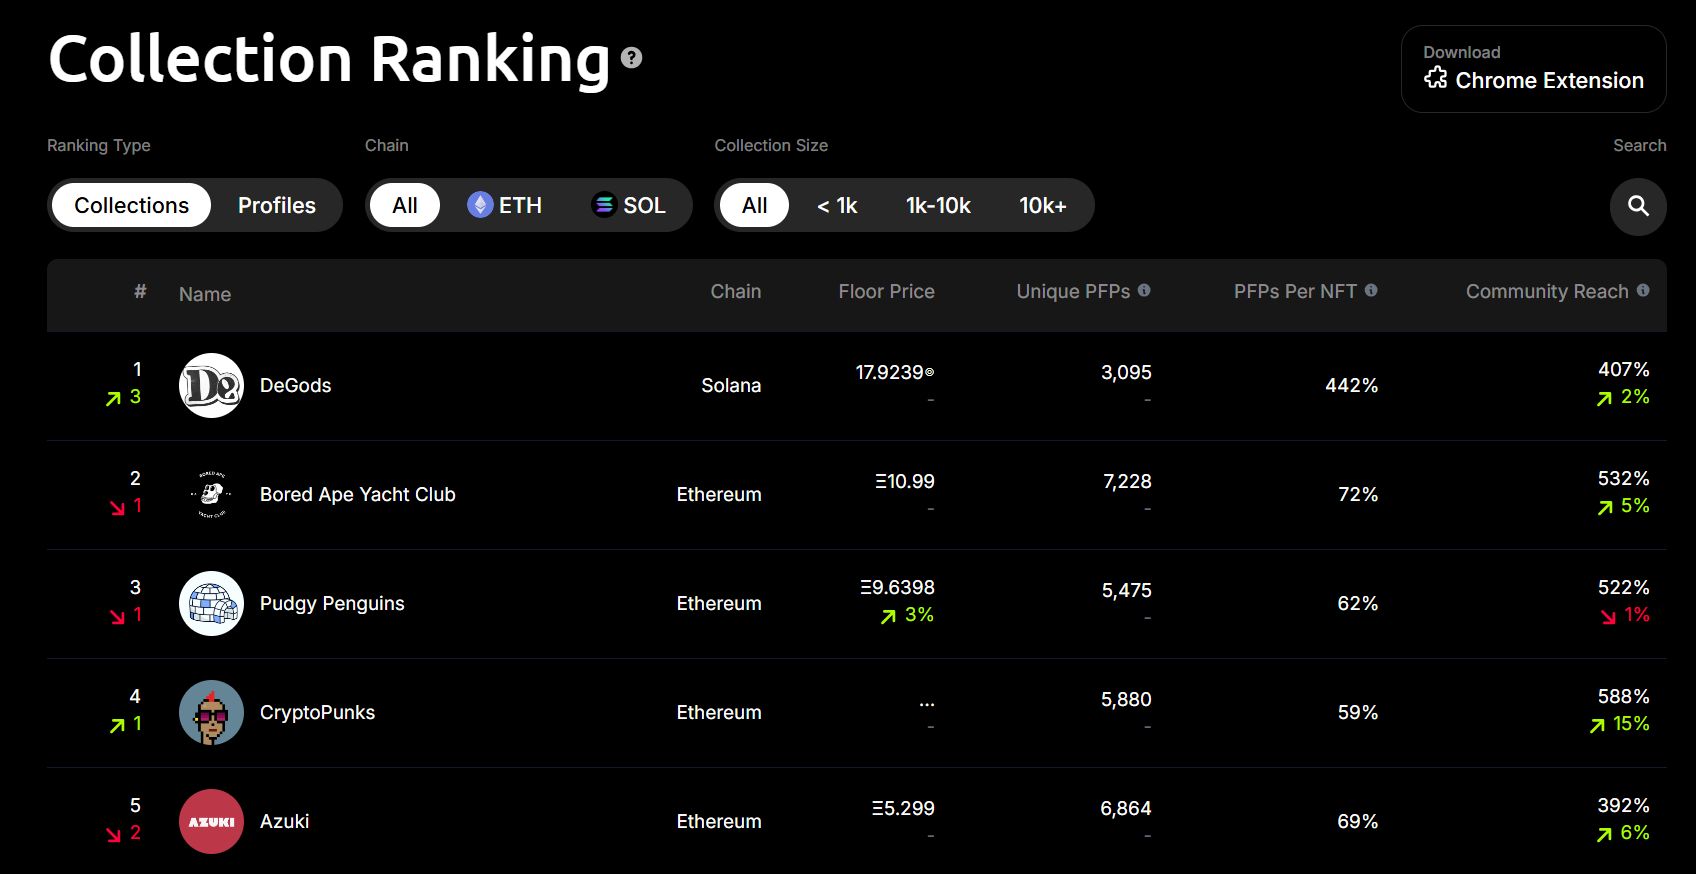1696x874 pixels.
Task: Download the Chrome Extension
Action: click(x=1533, y=69)
